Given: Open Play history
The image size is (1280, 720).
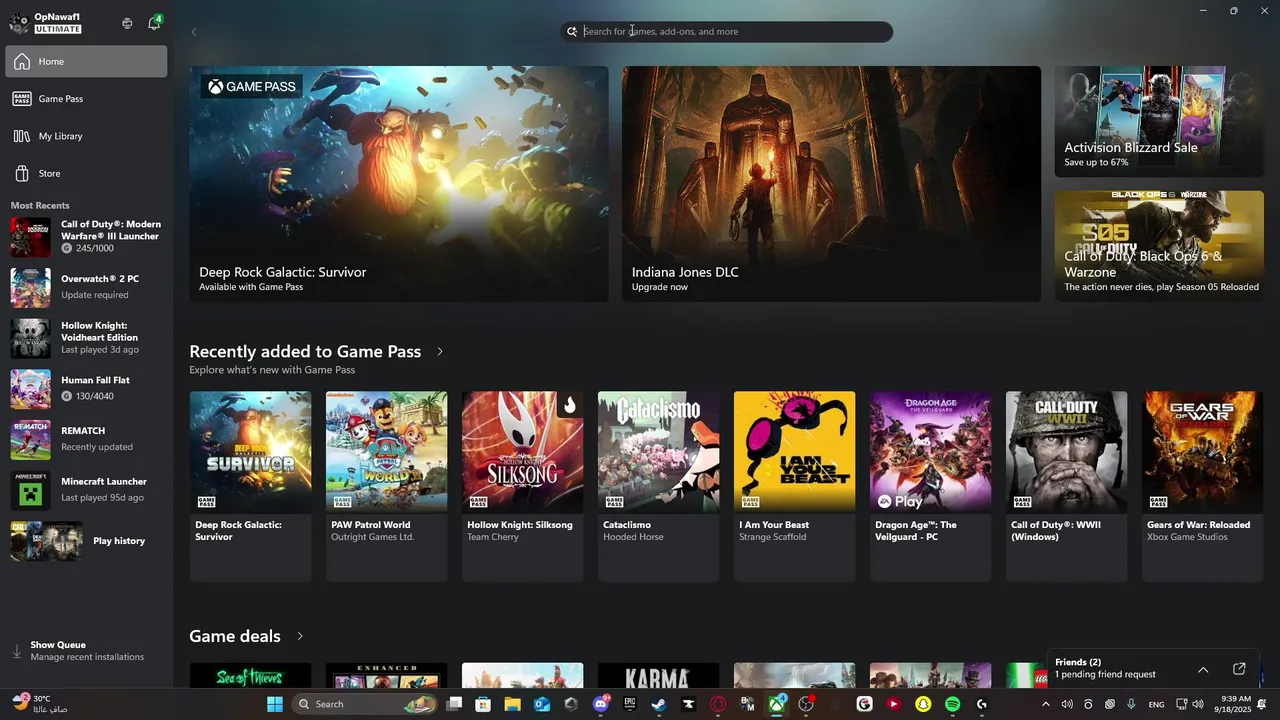Looking at the screenshot, I should pyautogui.click(x=86, y=541).
